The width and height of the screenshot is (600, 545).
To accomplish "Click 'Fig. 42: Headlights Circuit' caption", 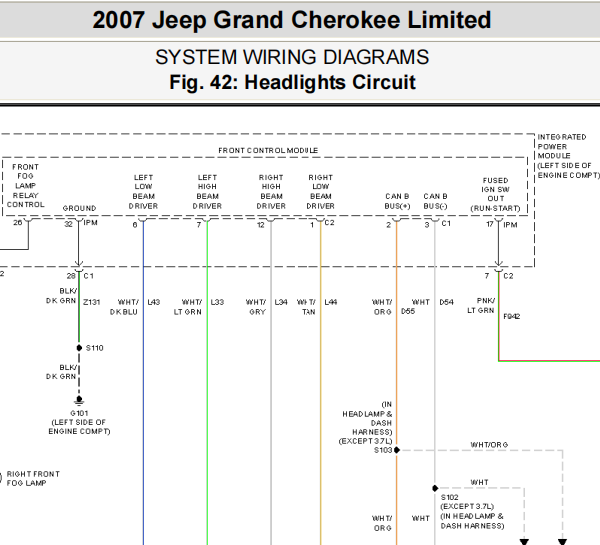I will click(x=292, y=82).
